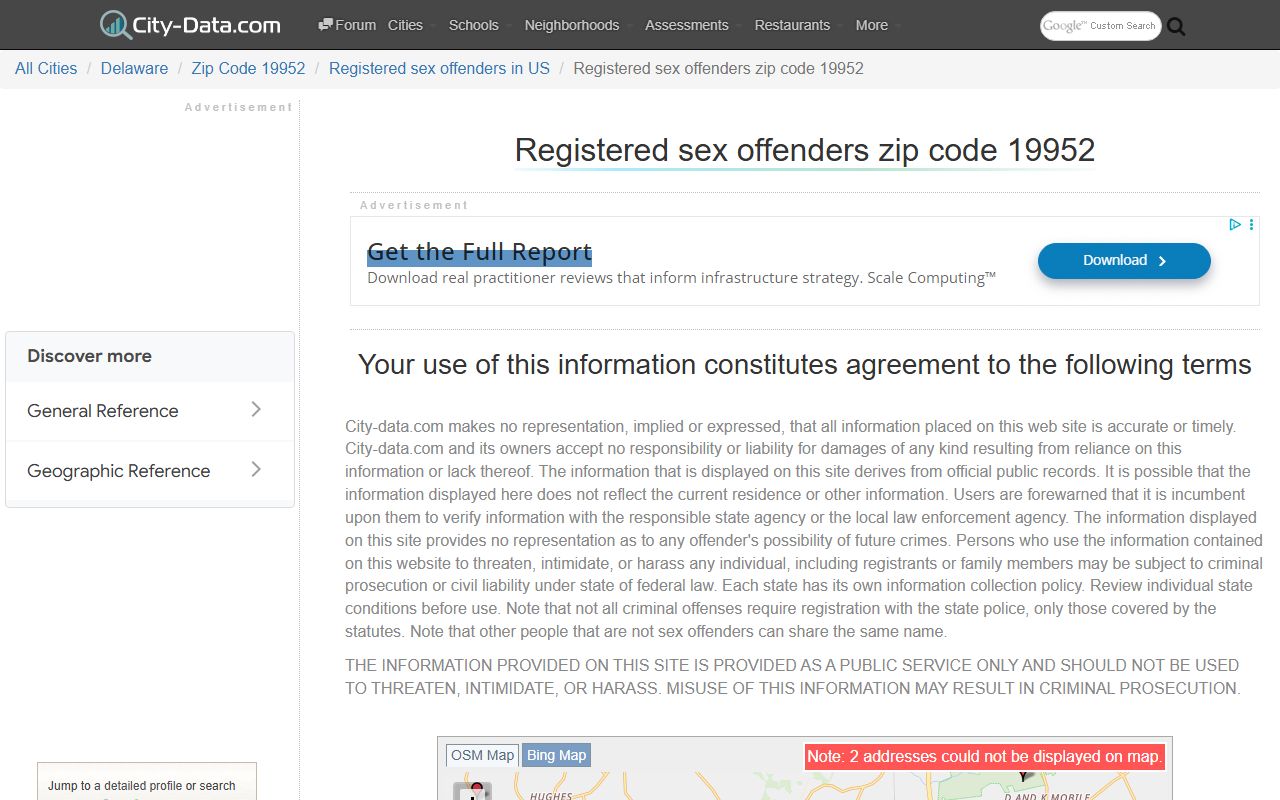
Task: Click the City-Data.com logo
Action: [x=190, y=25]
